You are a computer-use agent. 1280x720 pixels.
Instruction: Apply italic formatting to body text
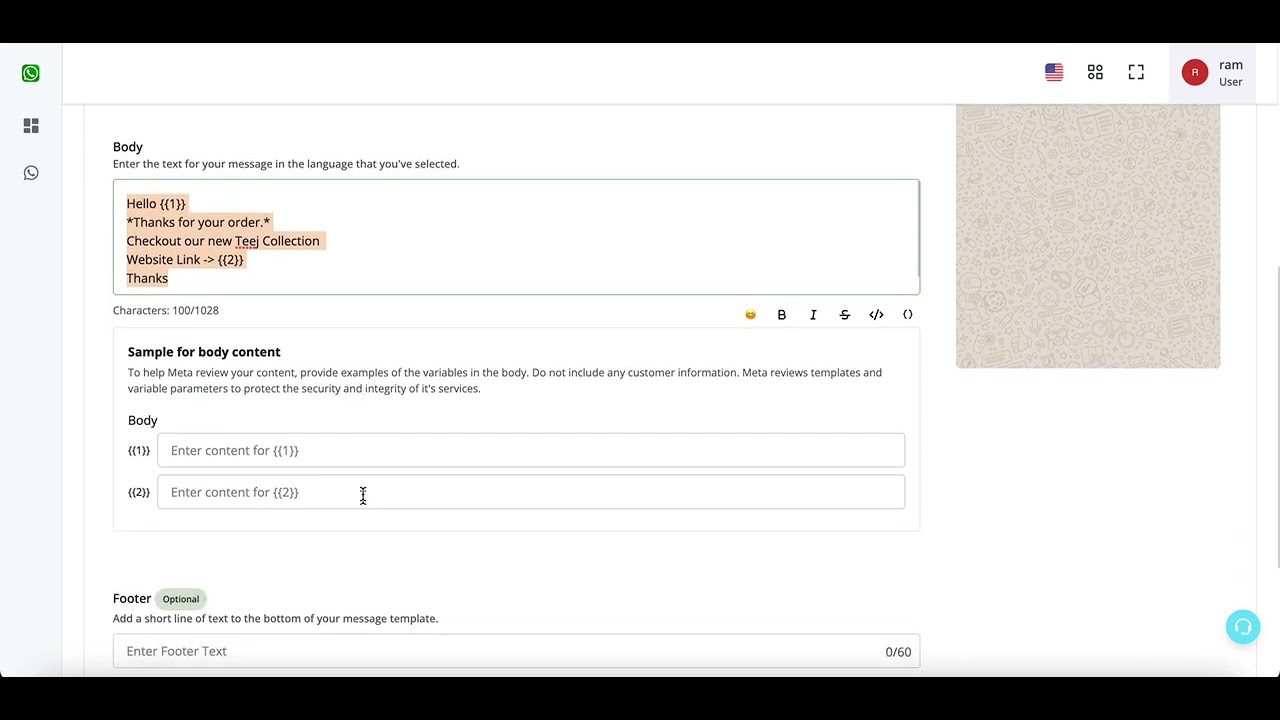pyautogui.click(x=813, y=315)
